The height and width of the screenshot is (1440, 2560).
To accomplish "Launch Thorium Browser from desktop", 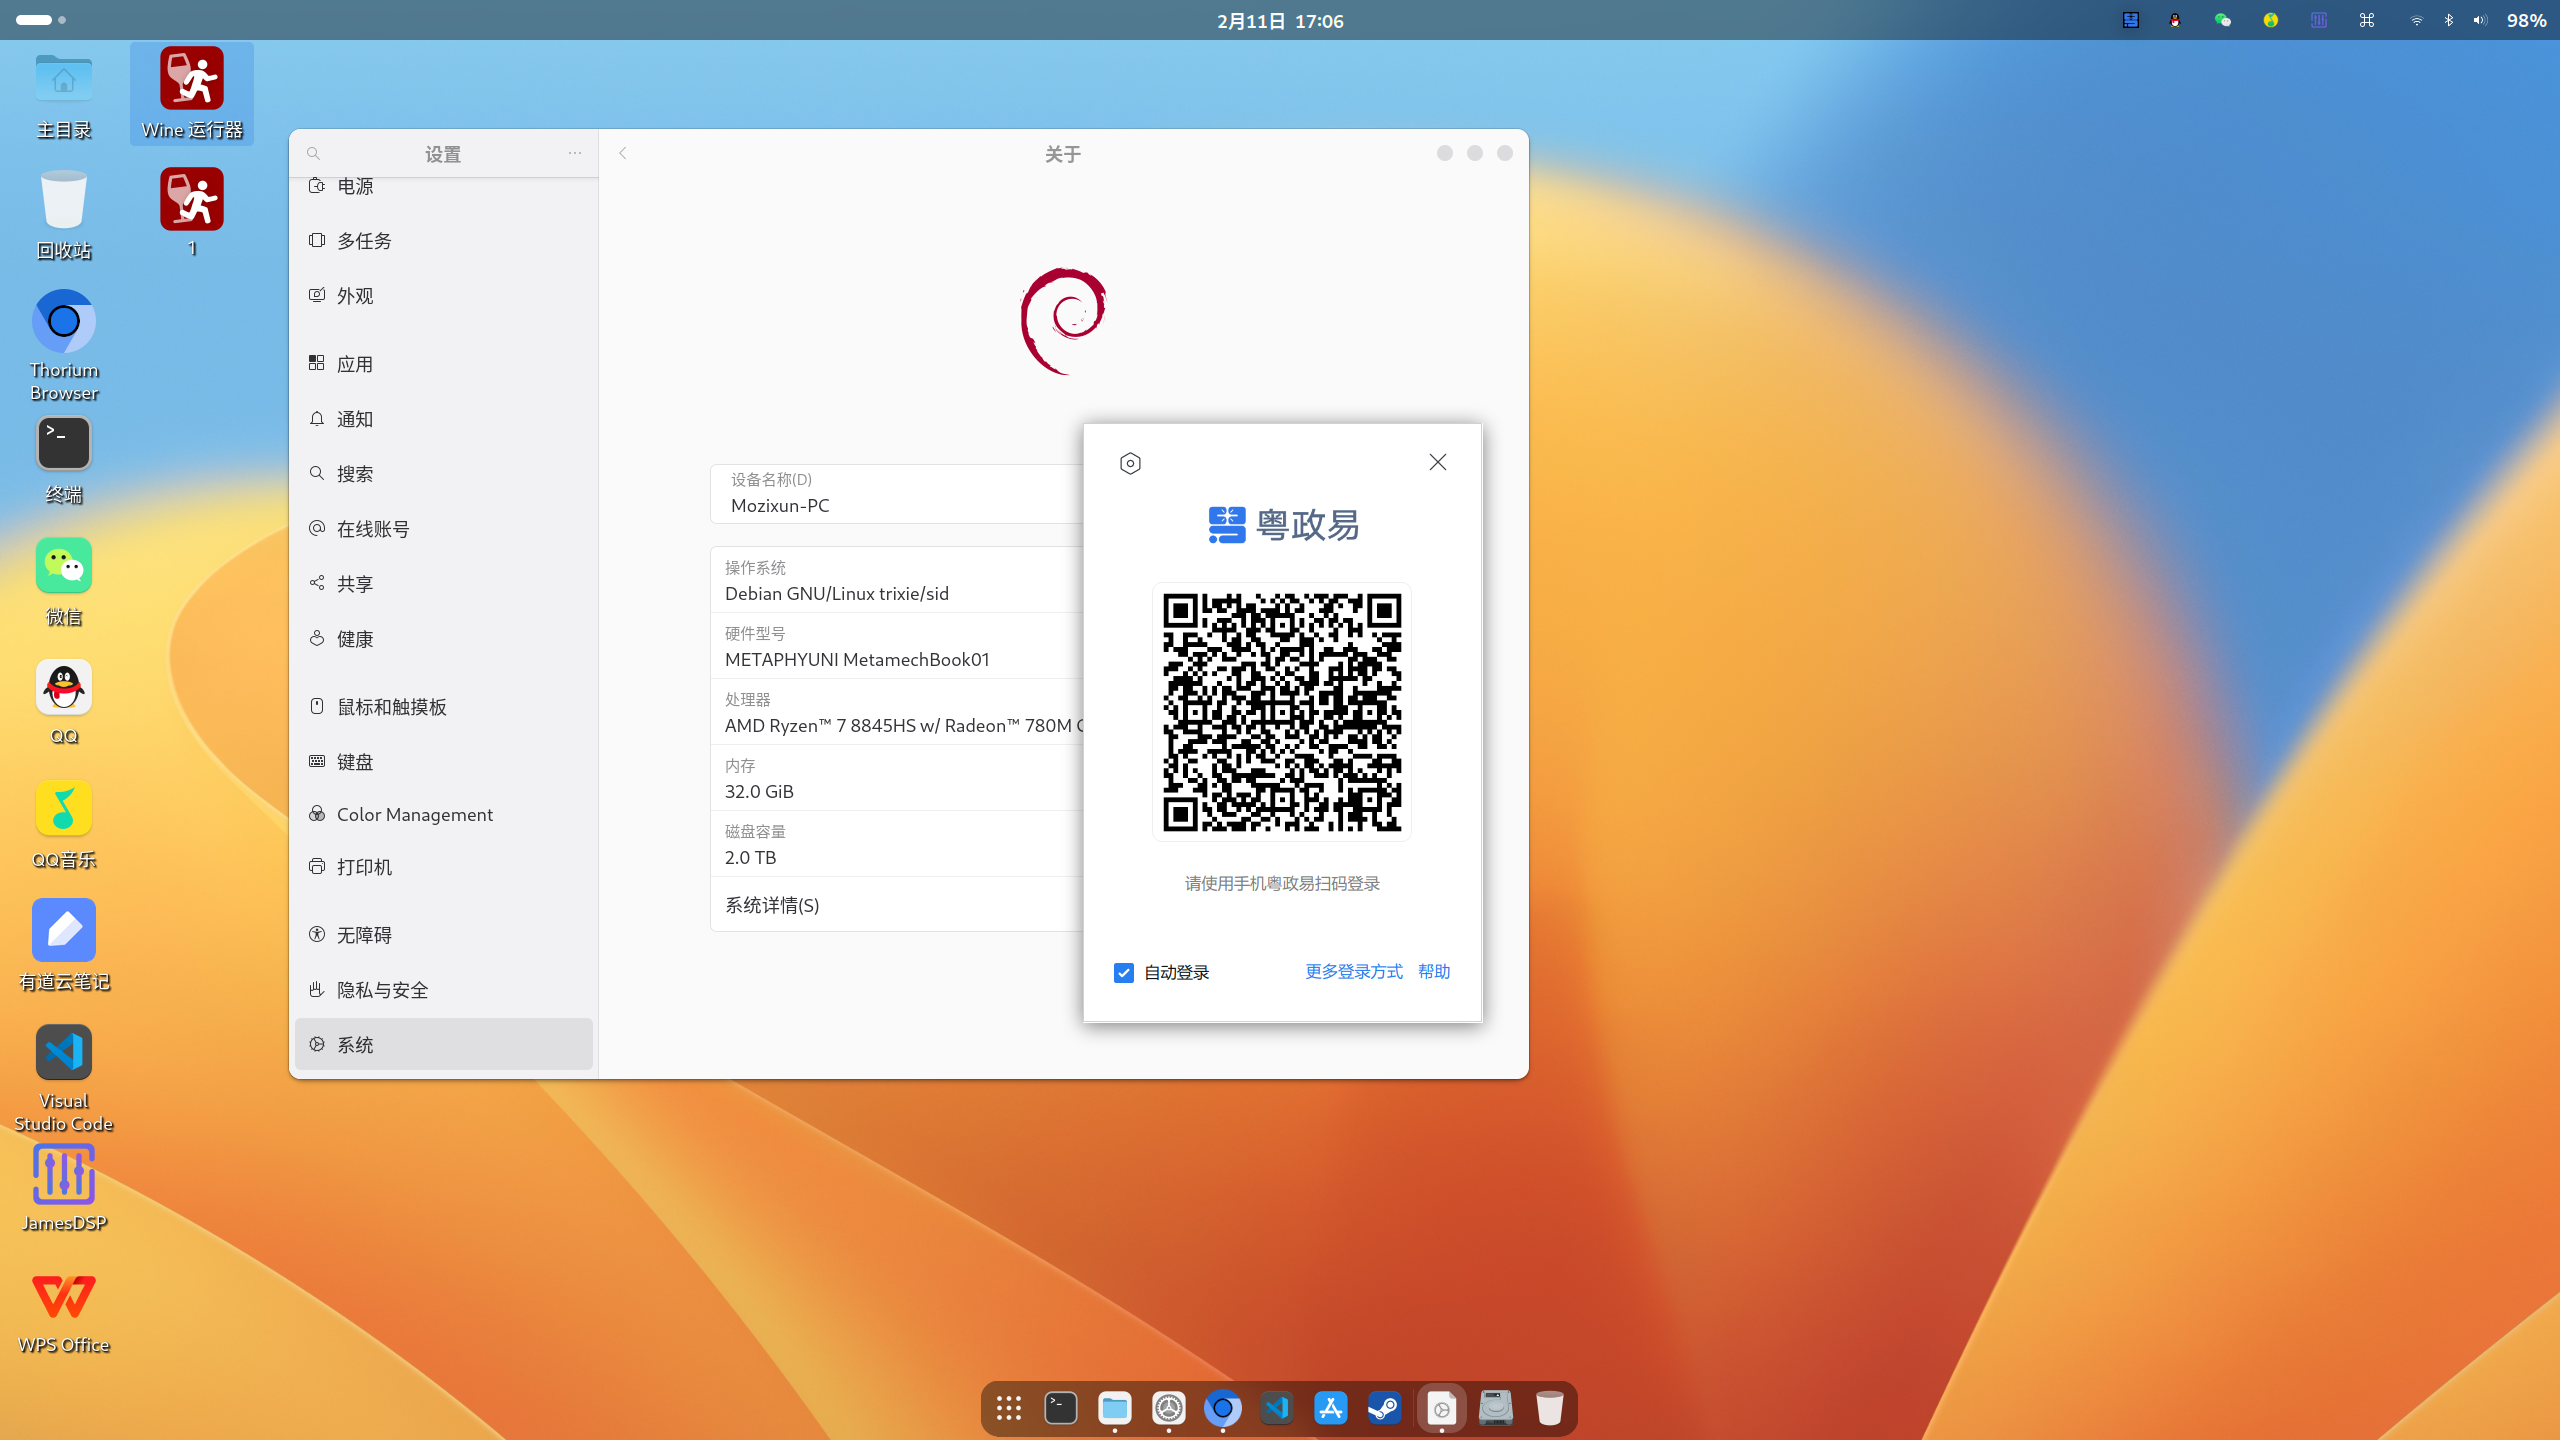I will click(x=64, y=322).
